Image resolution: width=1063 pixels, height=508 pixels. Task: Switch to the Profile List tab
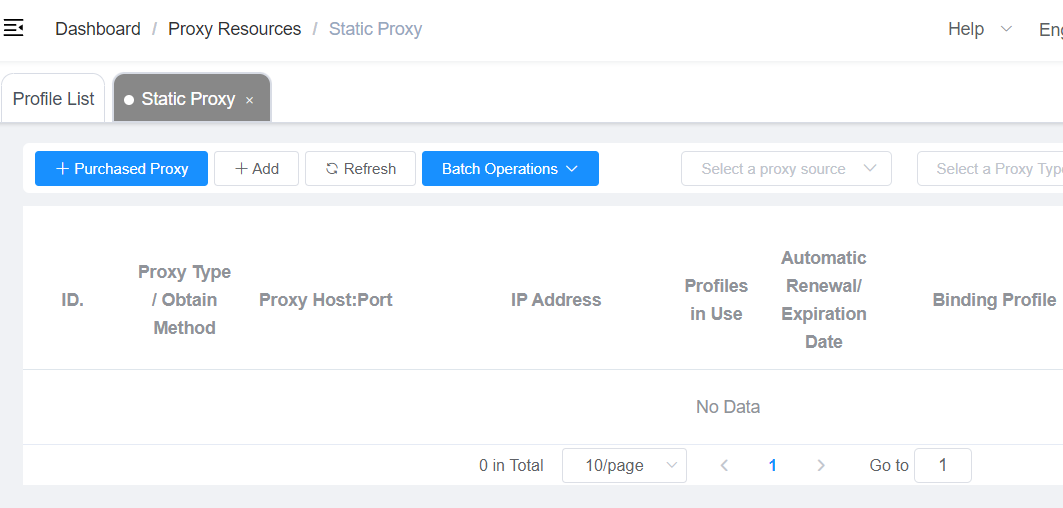53,99
